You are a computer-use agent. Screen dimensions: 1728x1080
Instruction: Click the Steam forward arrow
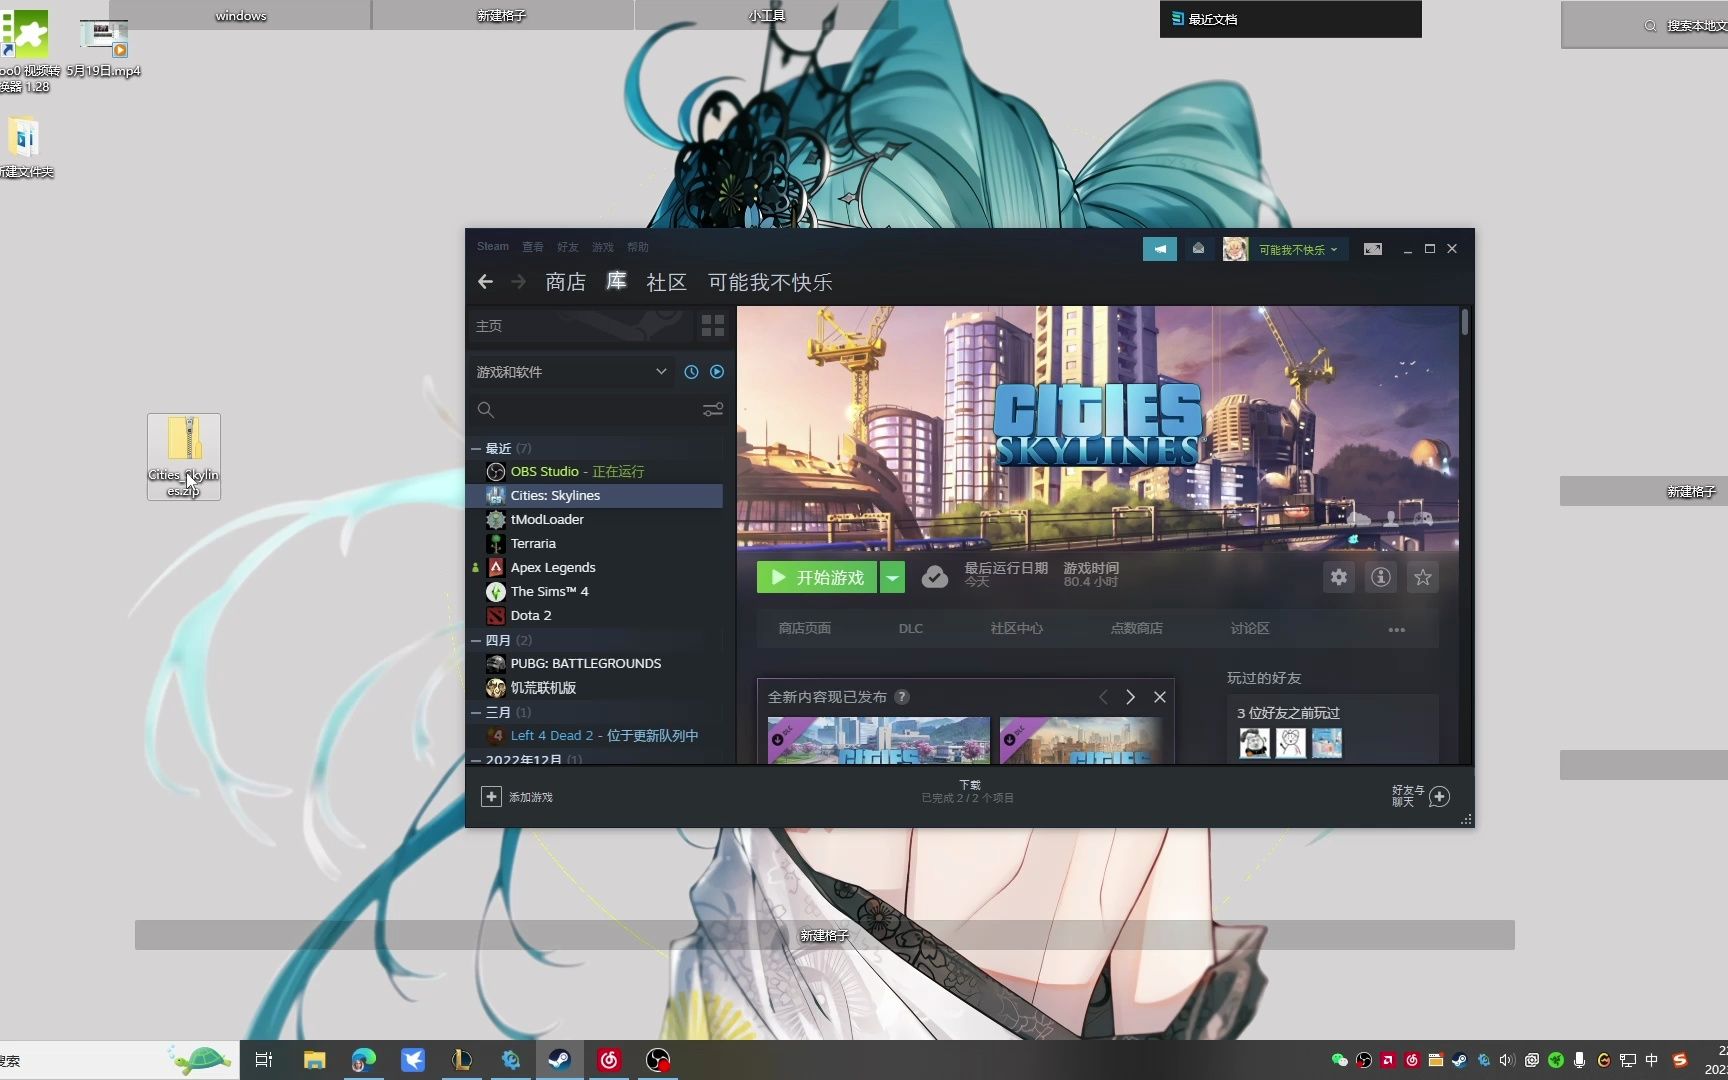pyautogui.click(x=518, y=282)
